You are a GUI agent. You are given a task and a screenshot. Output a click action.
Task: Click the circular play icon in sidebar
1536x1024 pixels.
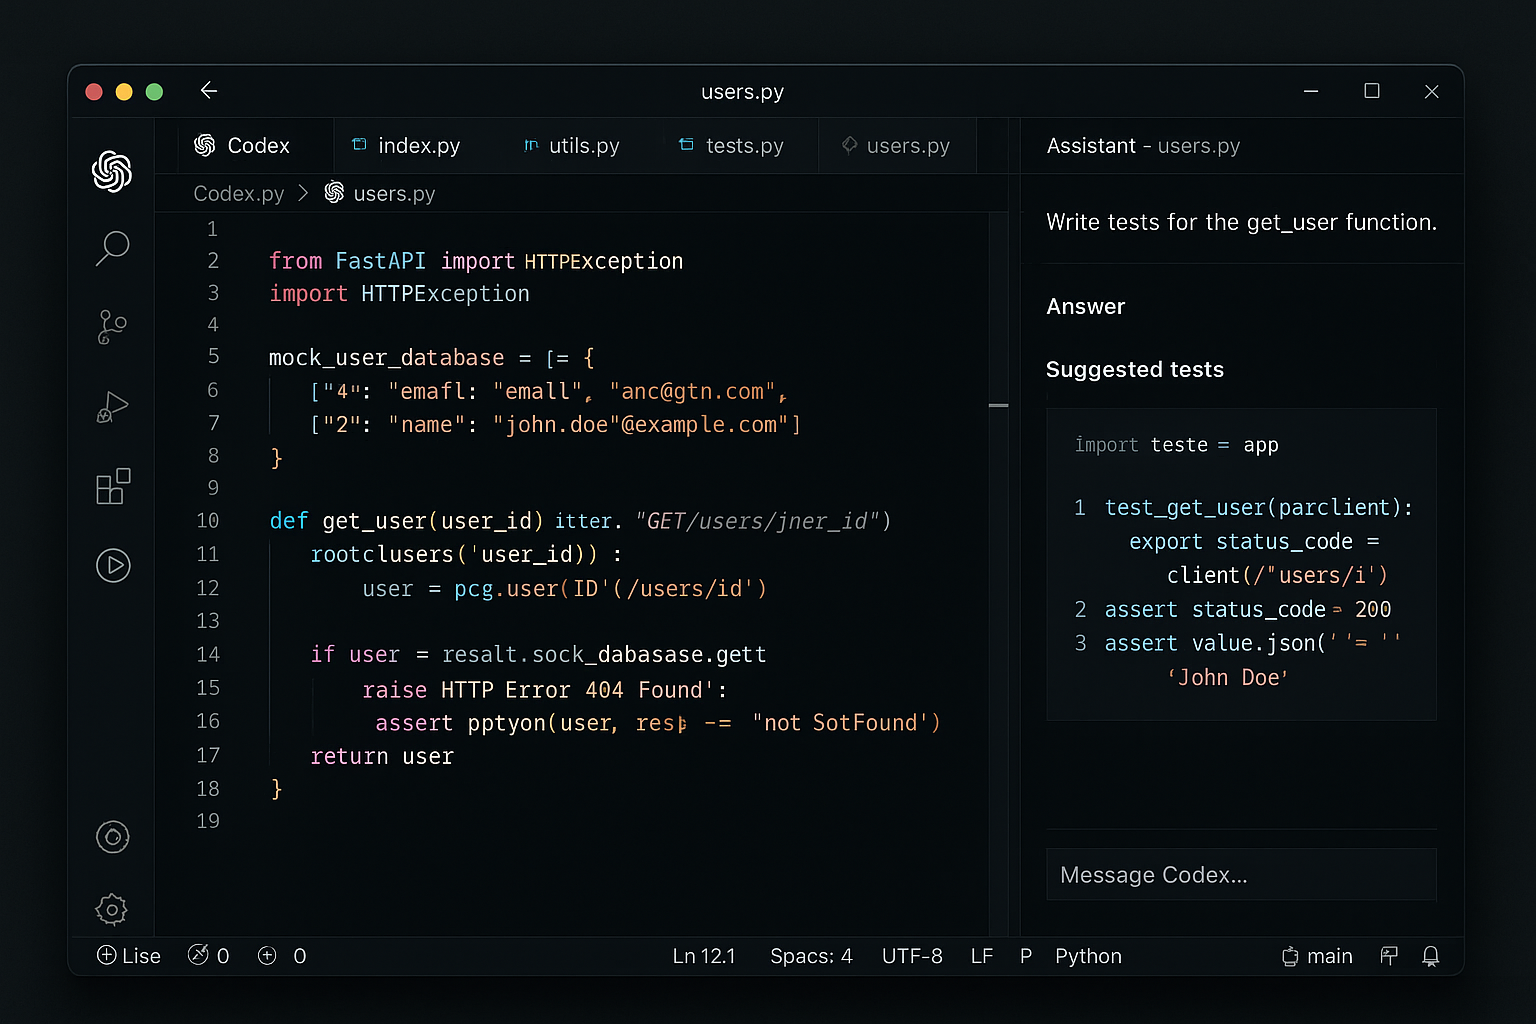(113, 565)
